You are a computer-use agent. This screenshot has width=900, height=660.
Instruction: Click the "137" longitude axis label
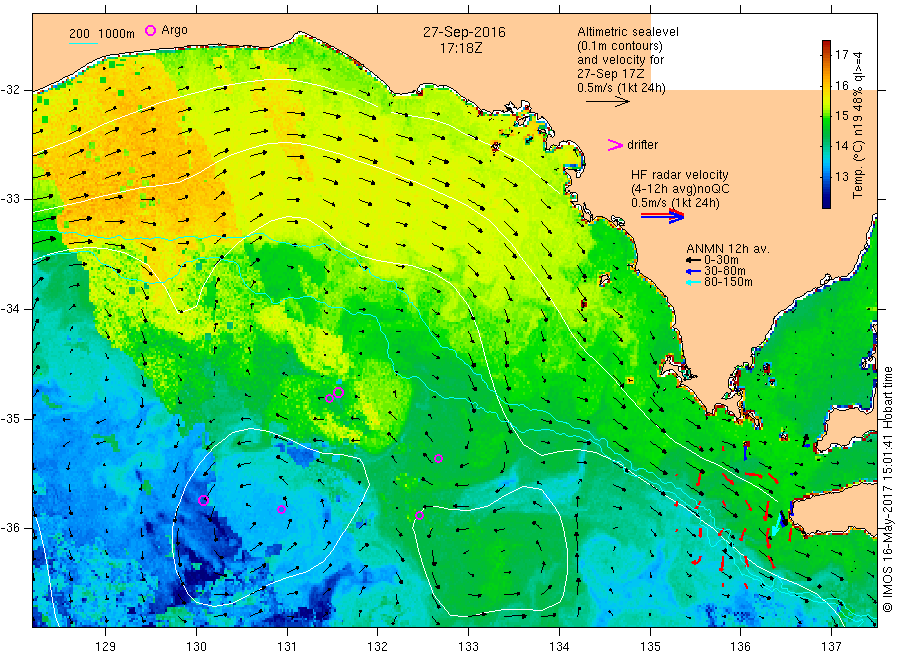(831, 647)
